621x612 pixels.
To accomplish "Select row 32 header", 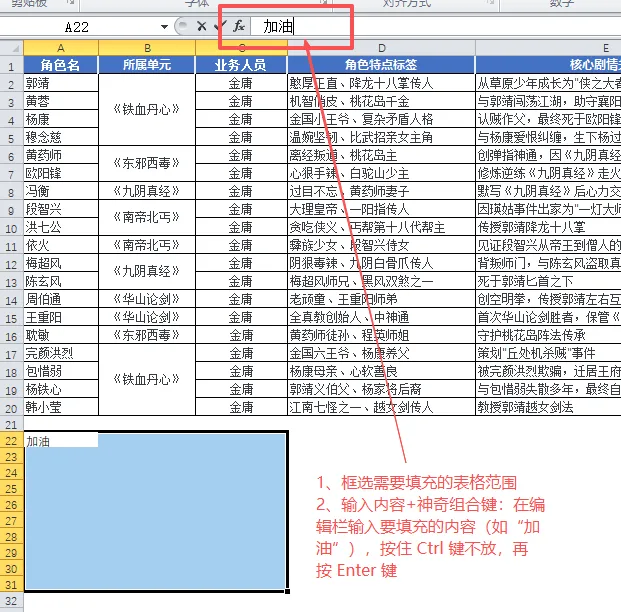I will (11, 601).
